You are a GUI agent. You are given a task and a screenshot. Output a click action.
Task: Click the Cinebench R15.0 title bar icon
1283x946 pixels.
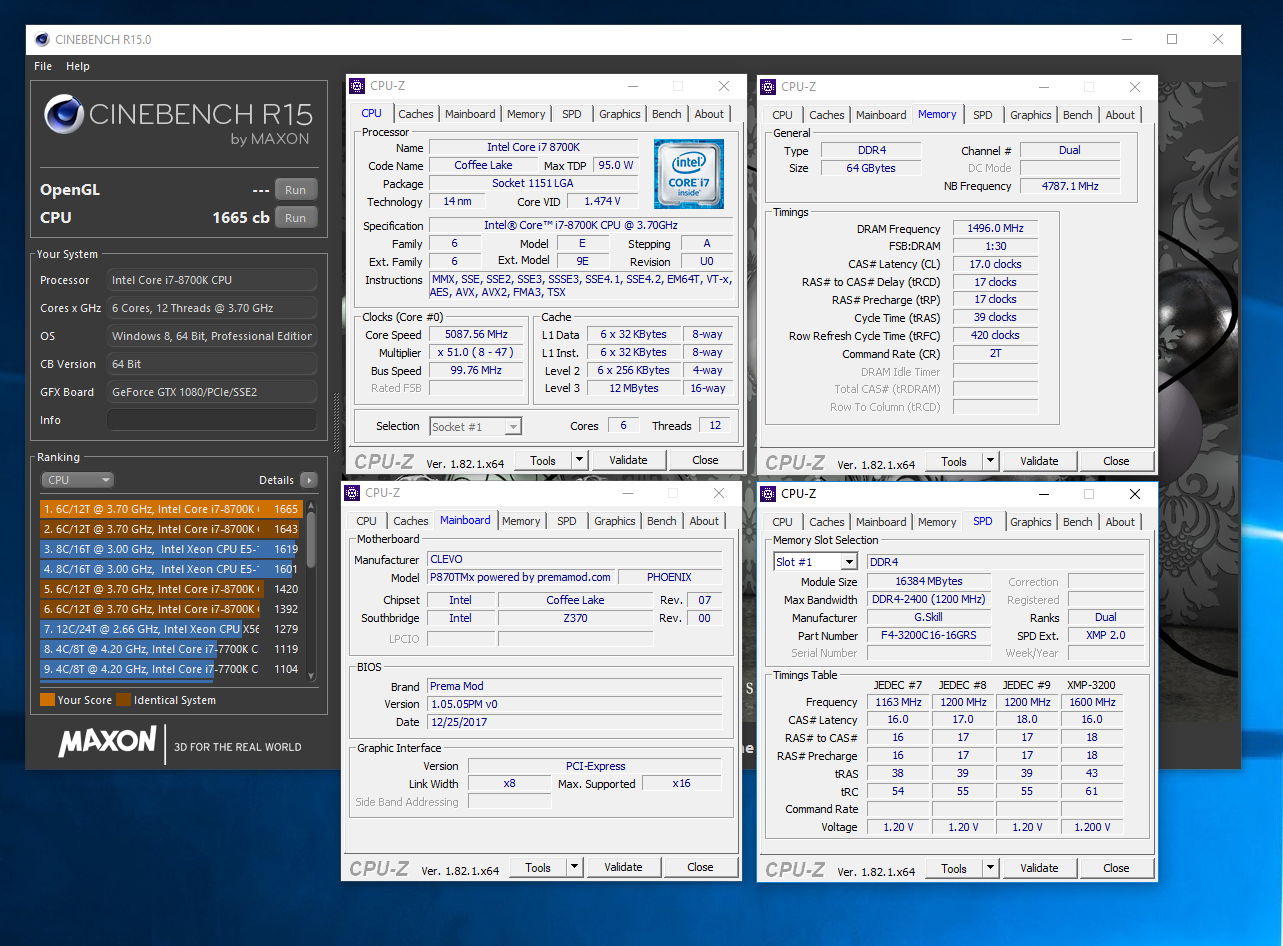[x=41, y=39]
